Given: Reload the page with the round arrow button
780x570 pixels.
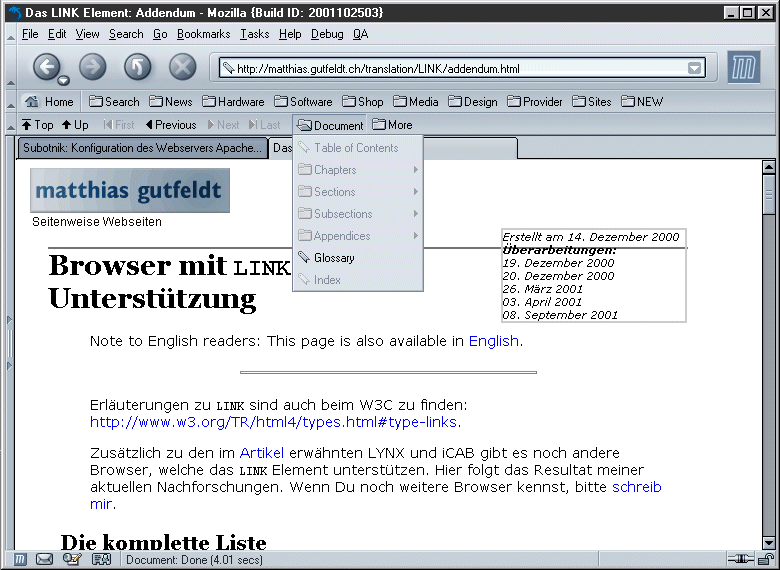Looking at the screenshot, I should pyautogui.click(x=138, y=67).
